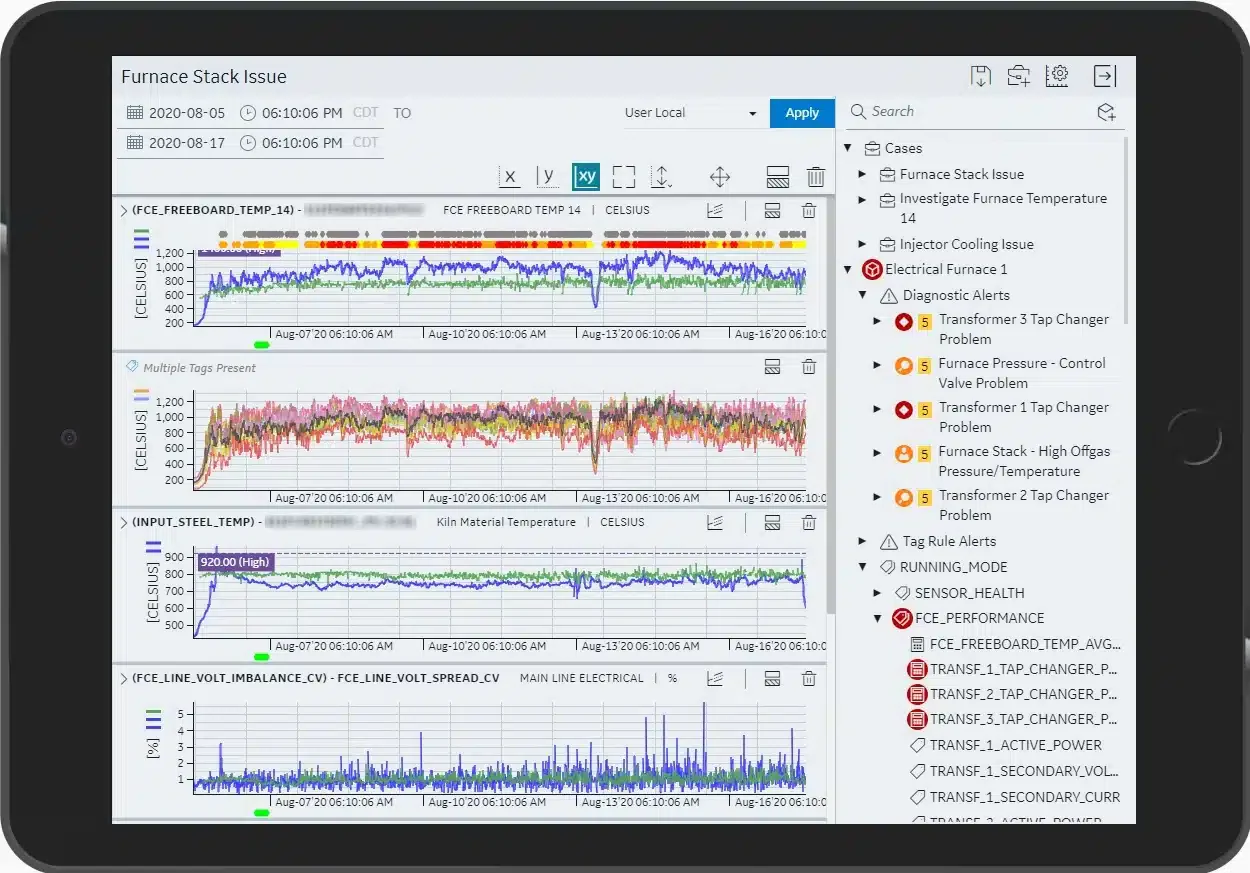The height and width of the screenshot is (873, 1250).
Task: Click the save analysis icon in header
Action: tap(981, 76)
